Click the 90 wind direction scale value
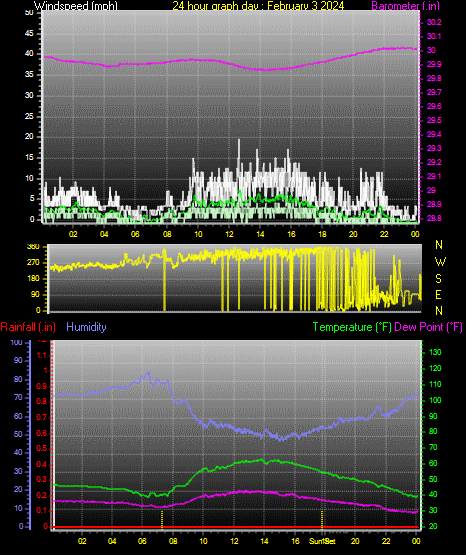 coord(35,294)
